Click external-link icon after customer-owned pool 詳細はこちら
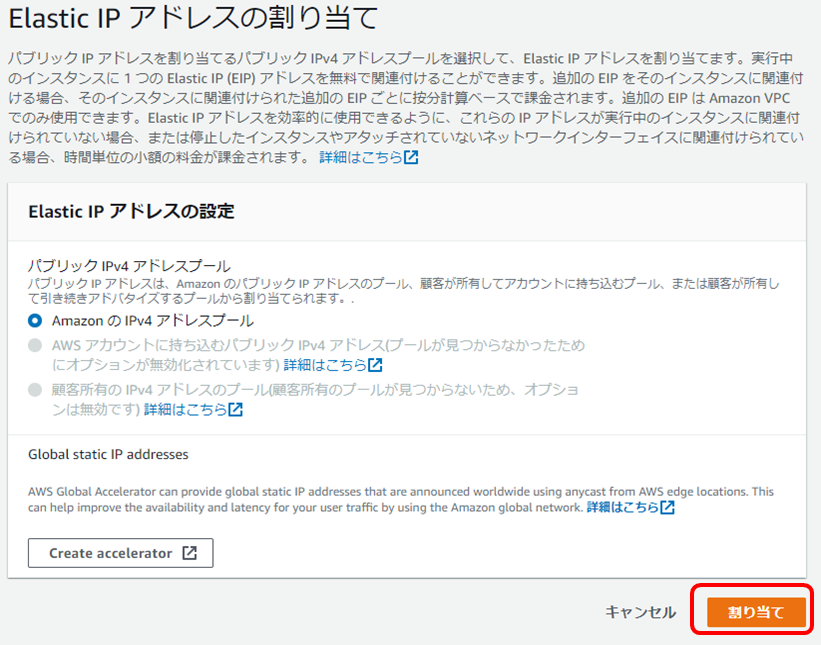 (x=236, y=409)
